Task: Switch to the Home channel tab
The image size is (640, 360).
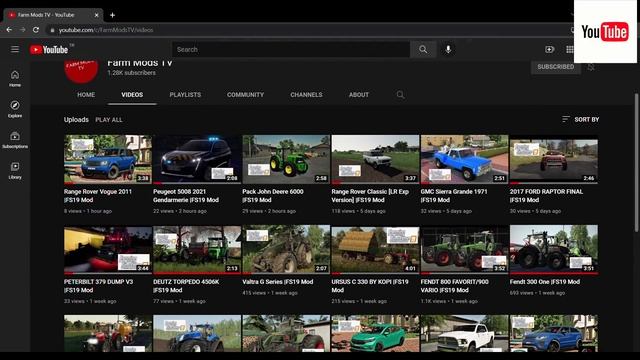Action: tap(86, 95)
